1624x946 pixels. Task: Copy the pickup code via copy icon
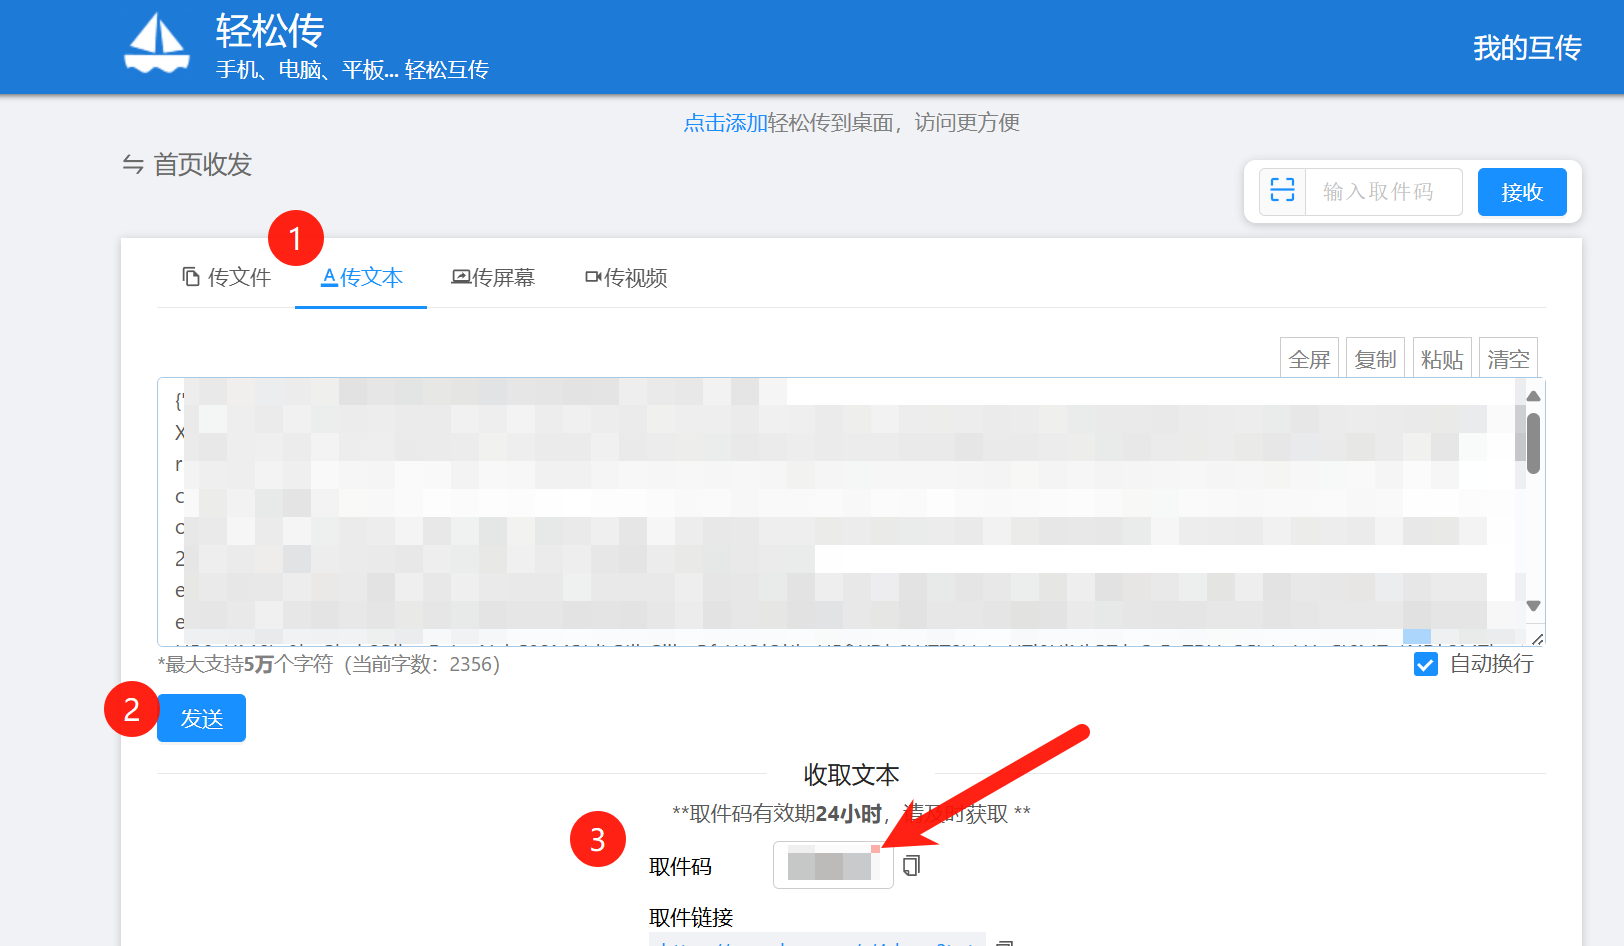(x=911, y=866)
